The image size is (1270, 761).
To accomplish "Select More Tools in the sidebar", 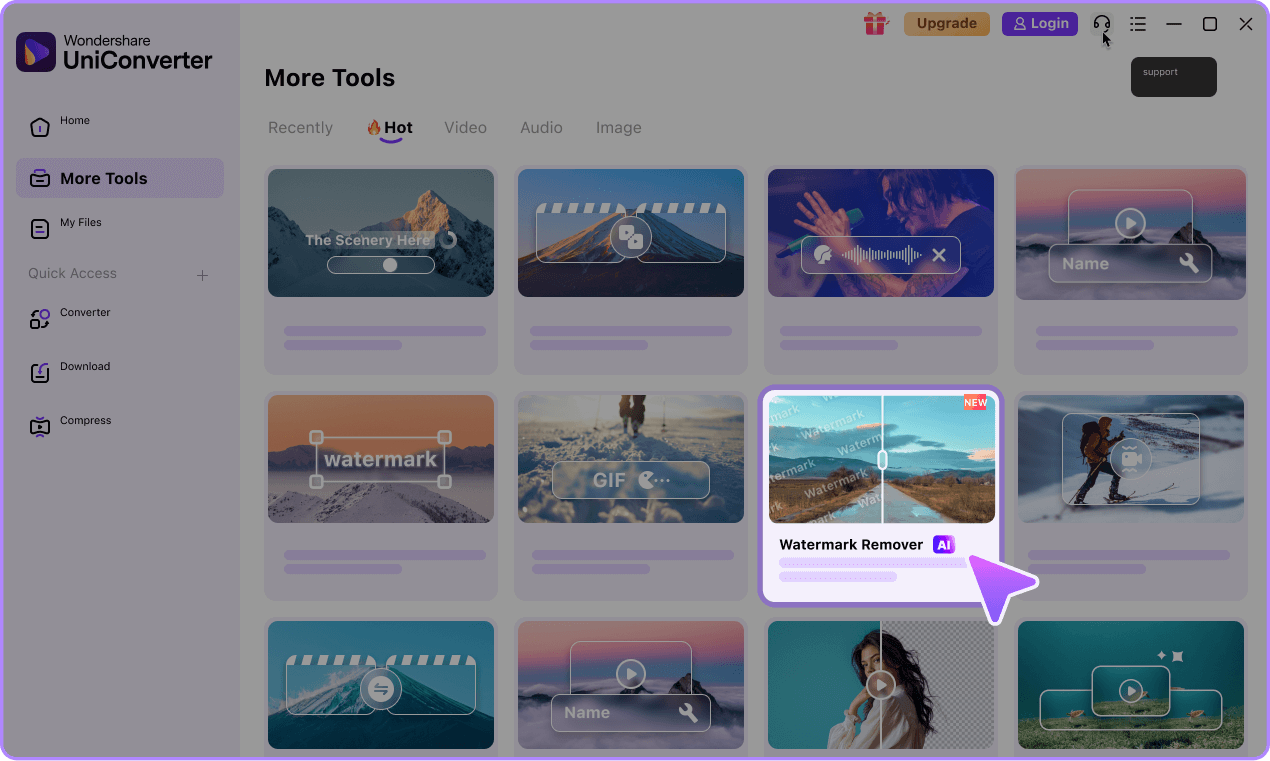I will [120, 178].
